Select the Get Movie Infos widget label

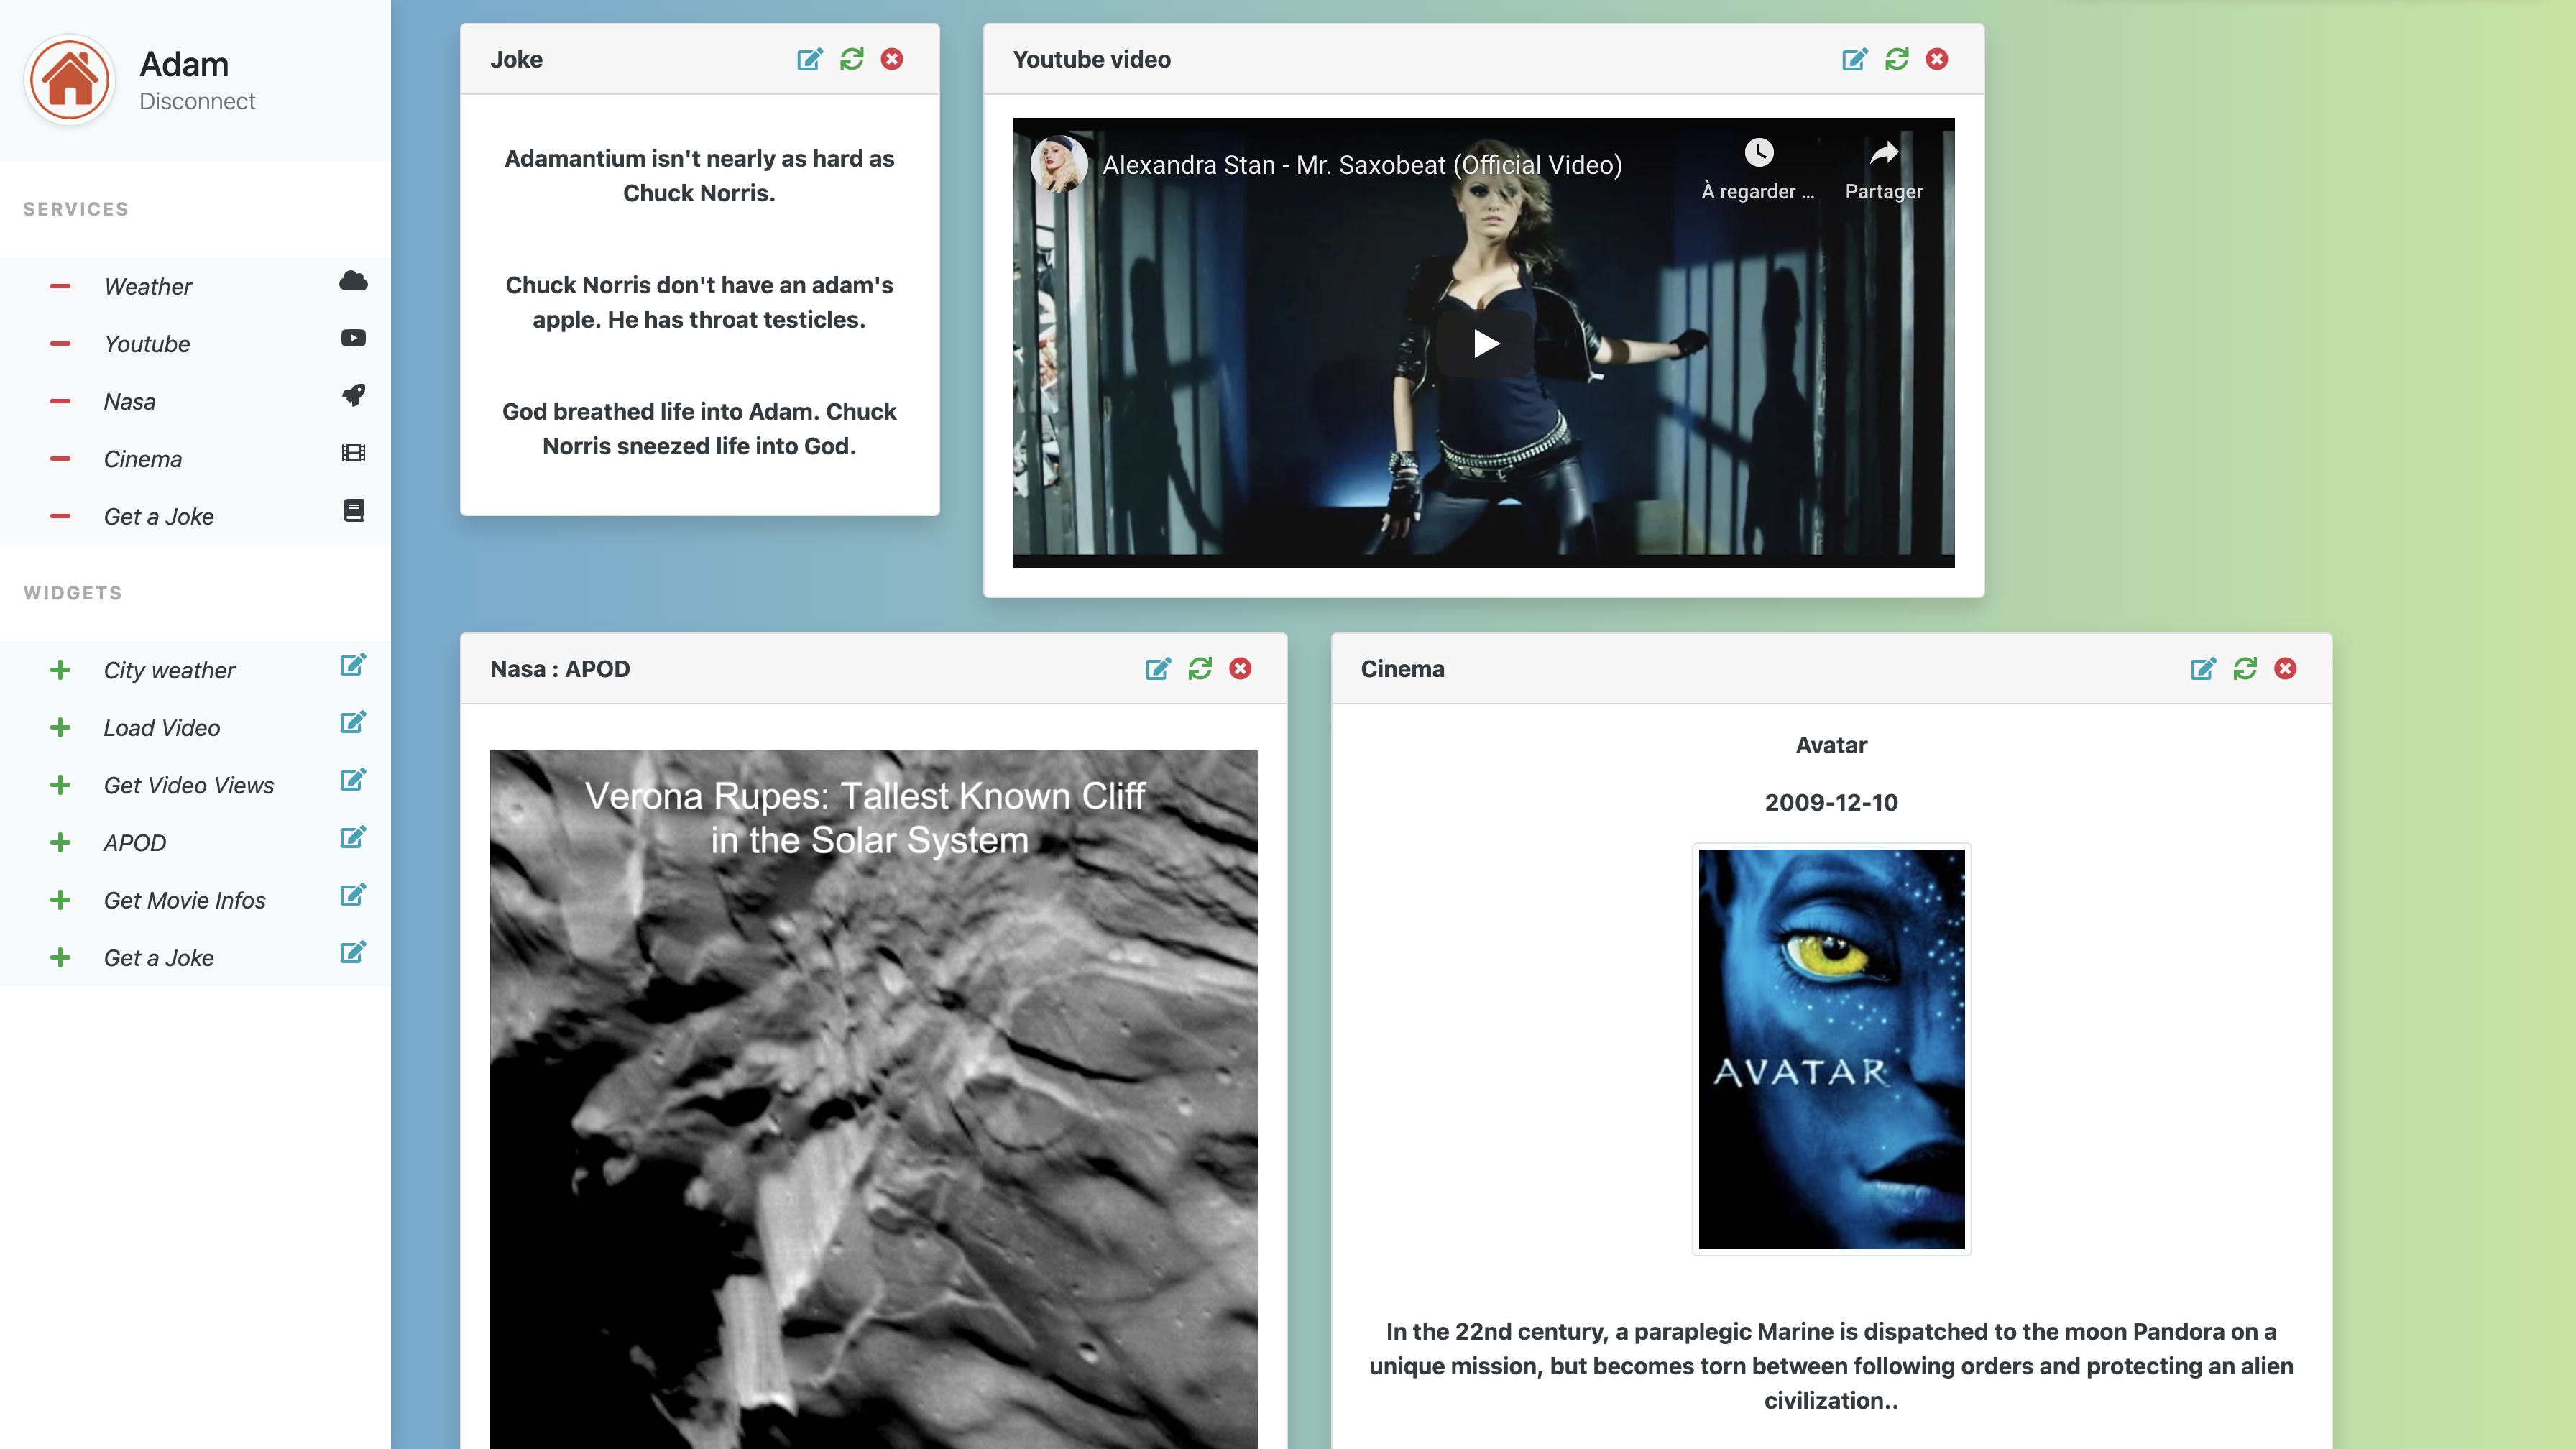pos(185,900)
